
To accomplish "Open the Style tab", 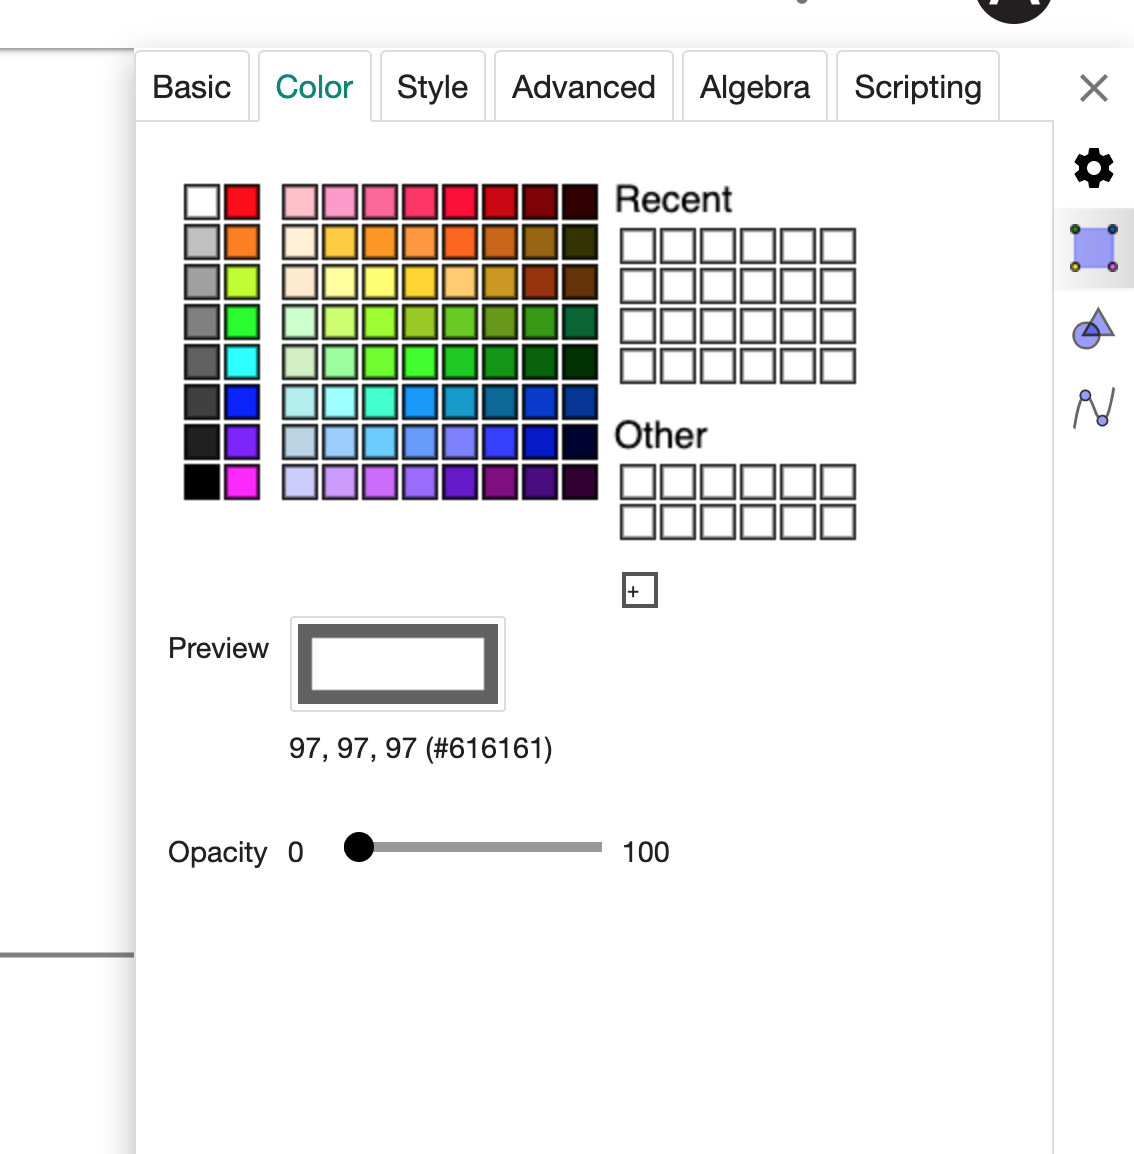I will (432, 88).
